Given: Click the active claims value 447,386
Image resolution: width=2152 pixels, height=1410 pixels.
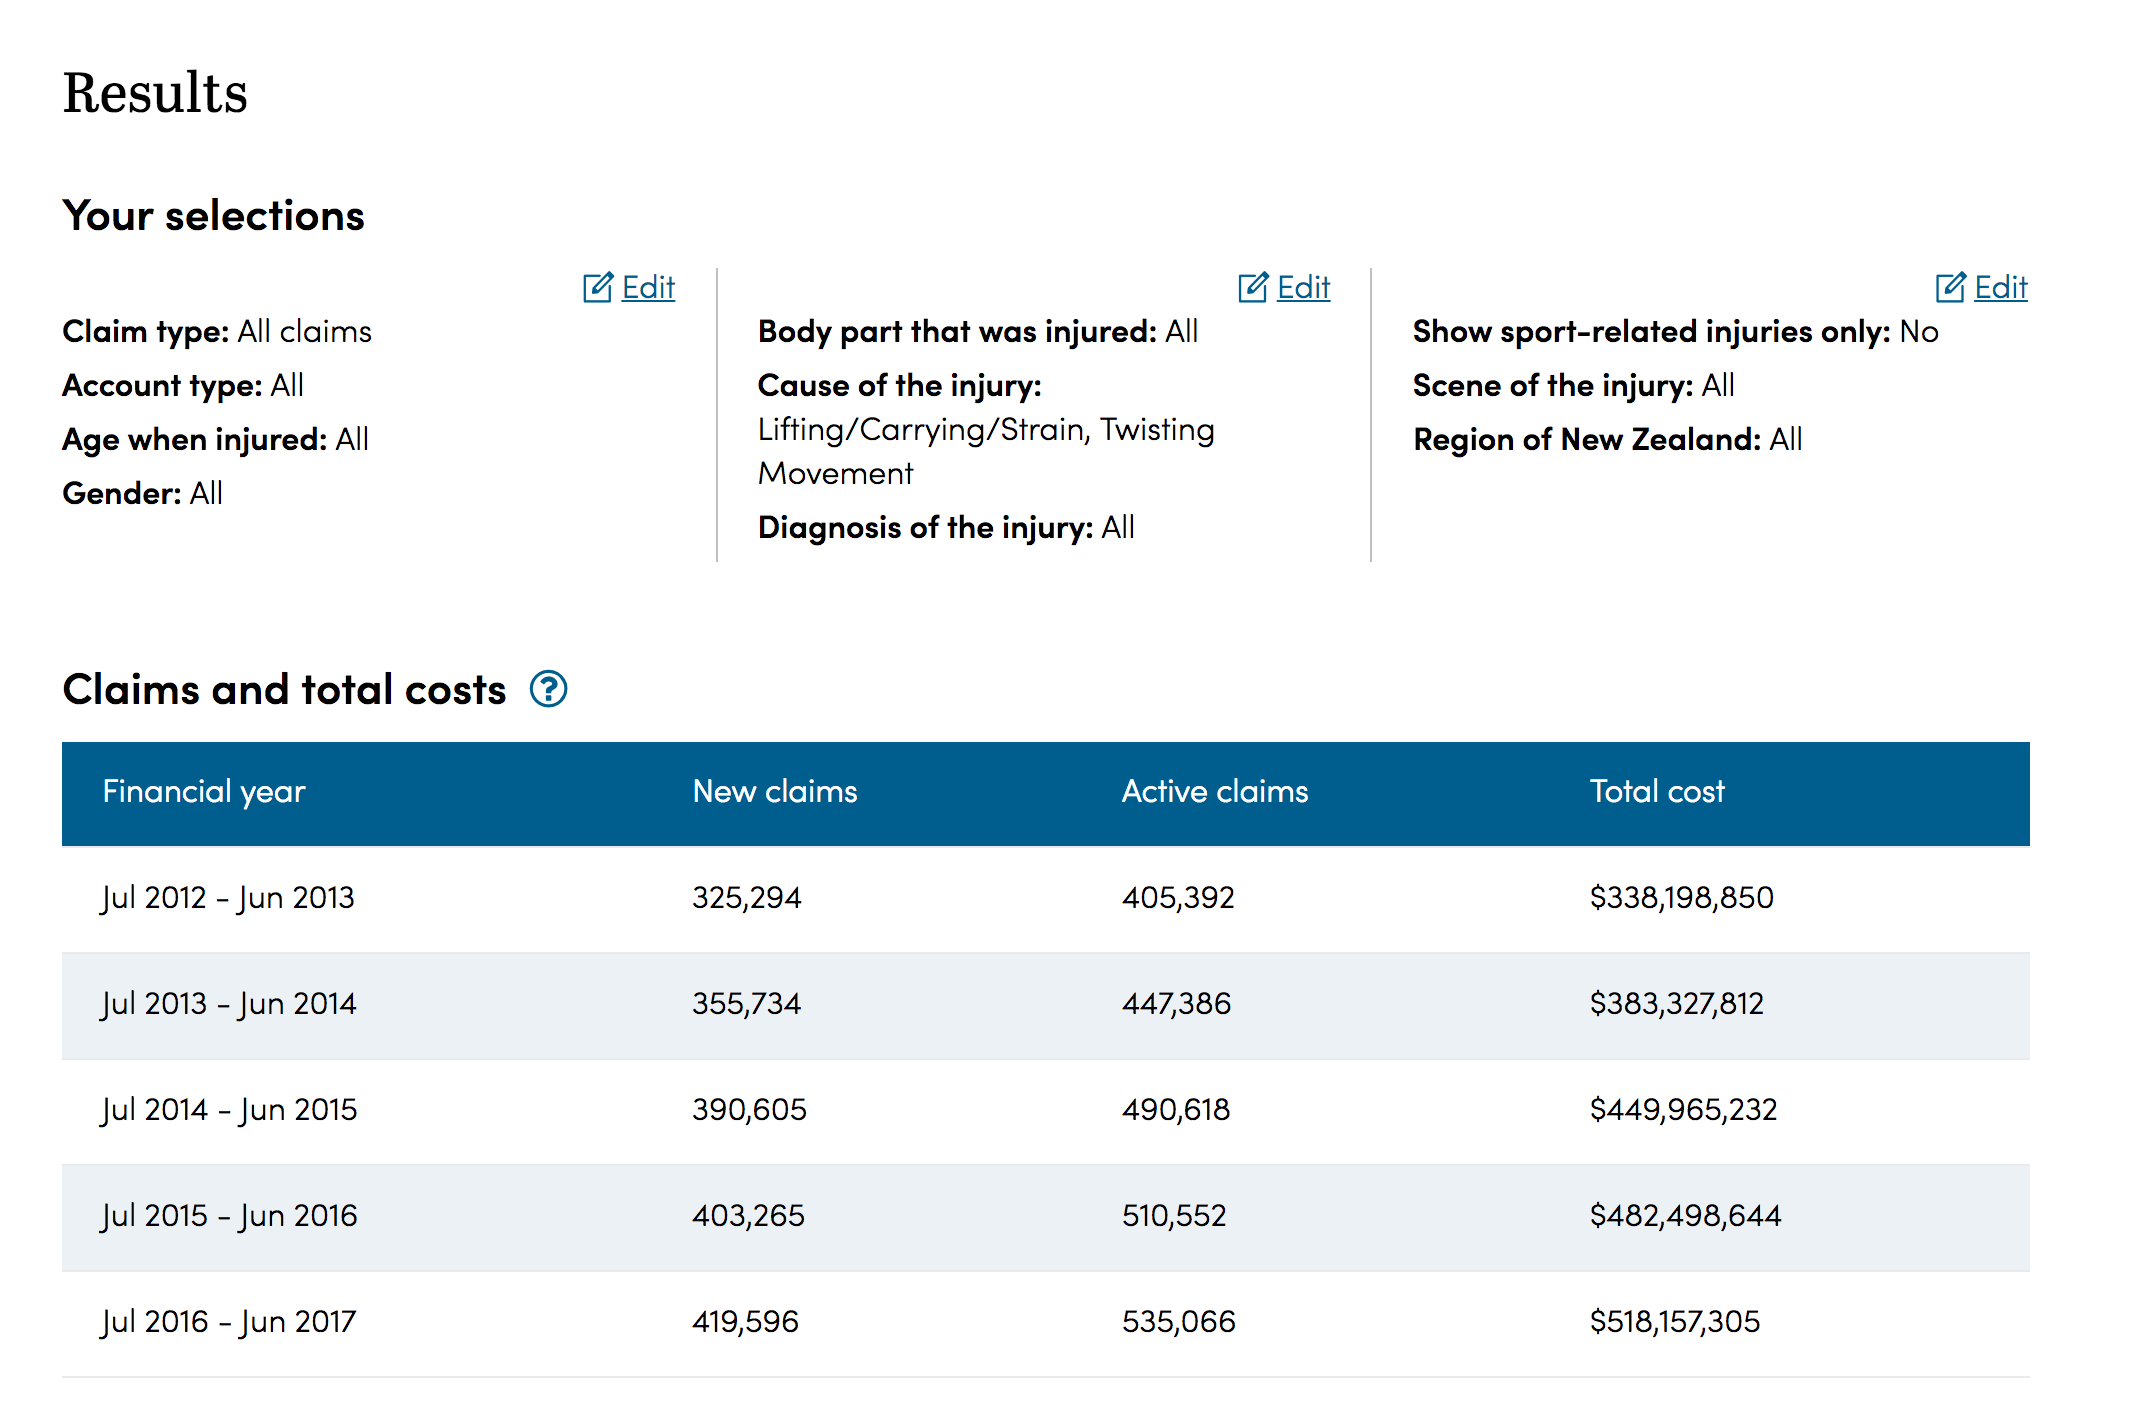Looking at the screenshot, I should tap(1176, 1004).
